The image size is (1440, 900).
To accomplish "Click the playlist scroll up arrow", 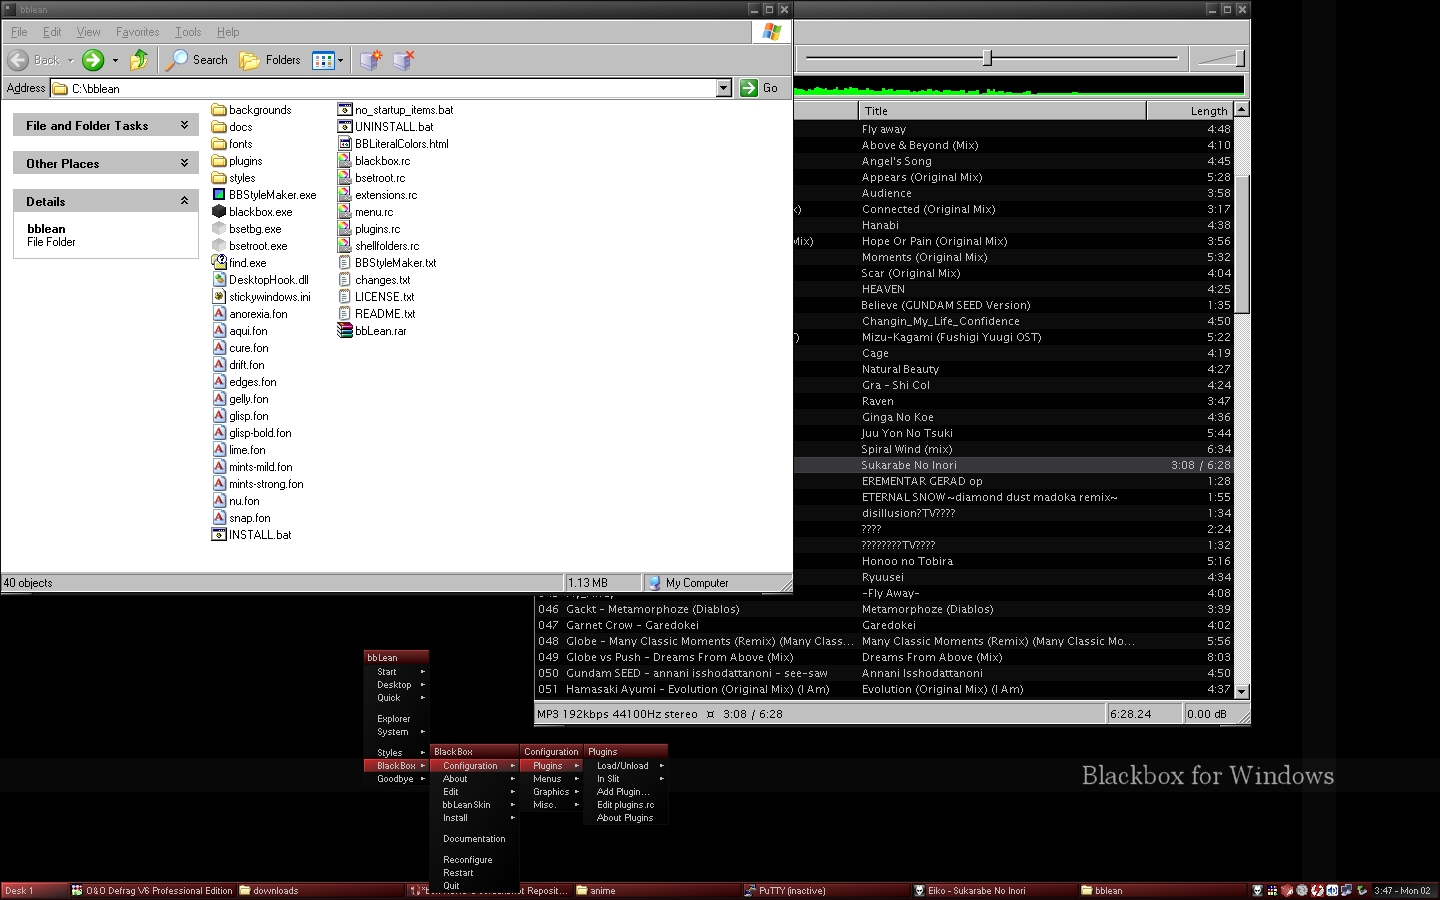I will 1241,110.
